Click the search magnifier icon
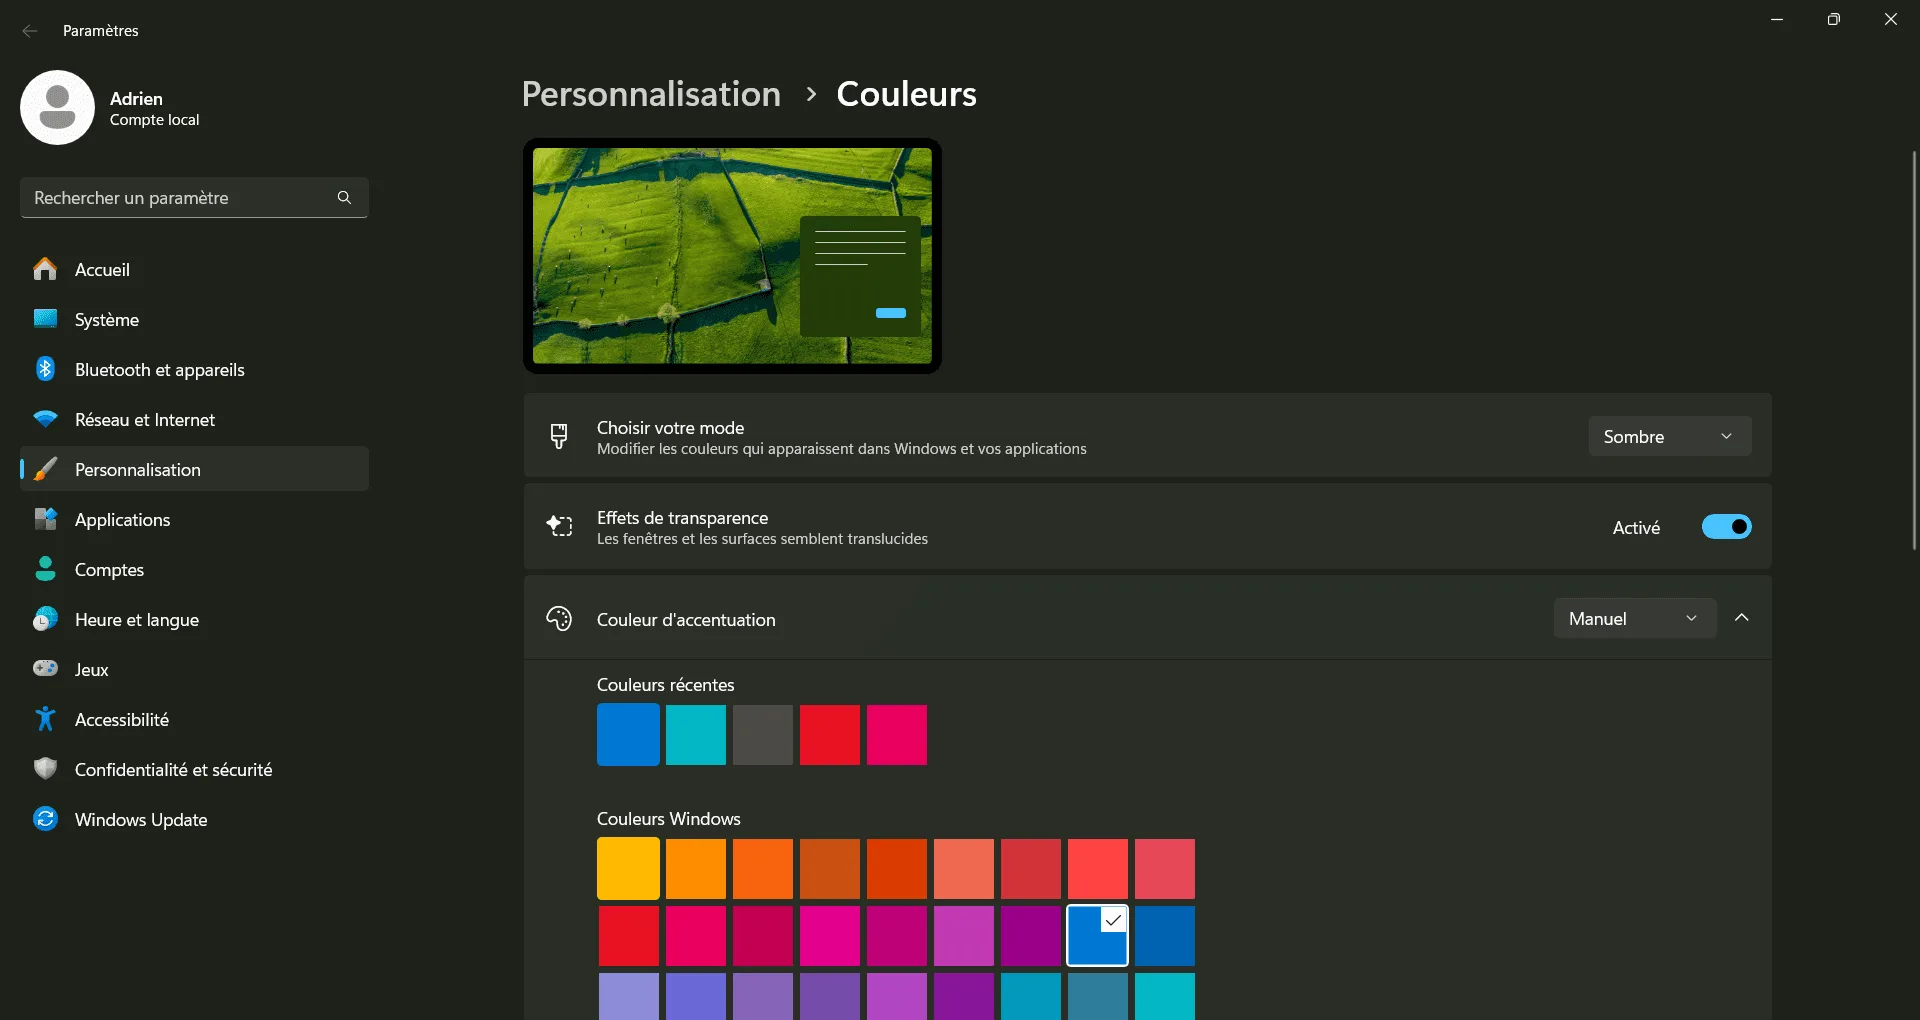1920x1020 pixels. 344,197
